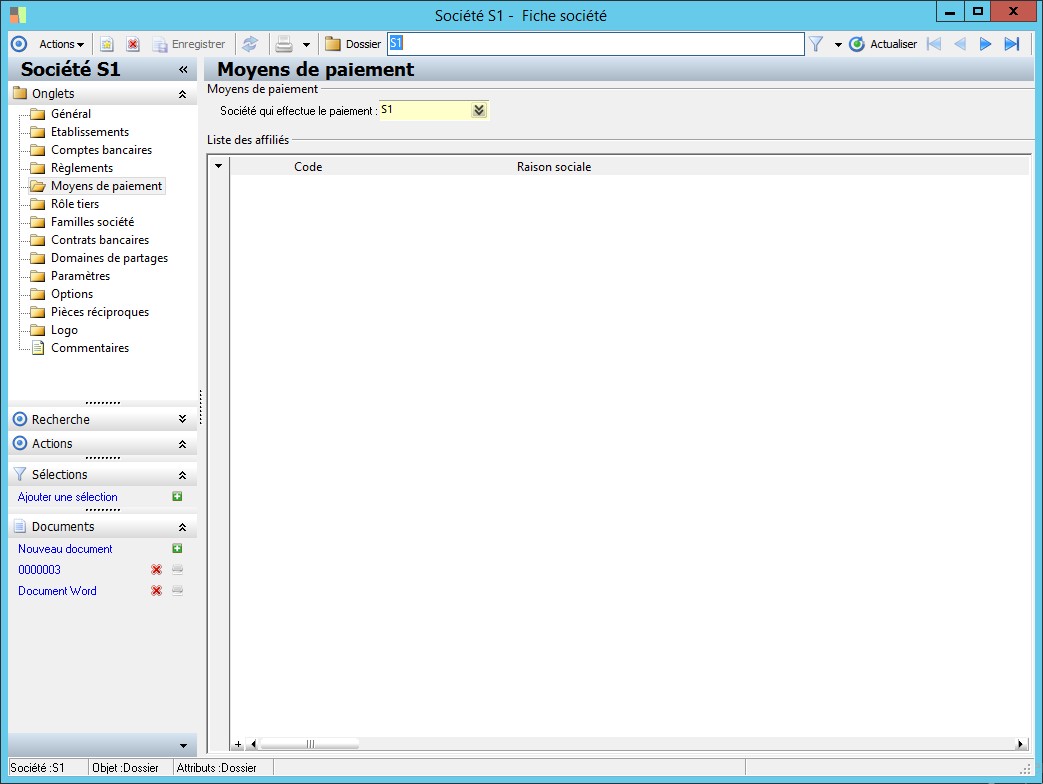The image size is (1043, 784).
Task: Go to the next record
Action: click(985, 44)
